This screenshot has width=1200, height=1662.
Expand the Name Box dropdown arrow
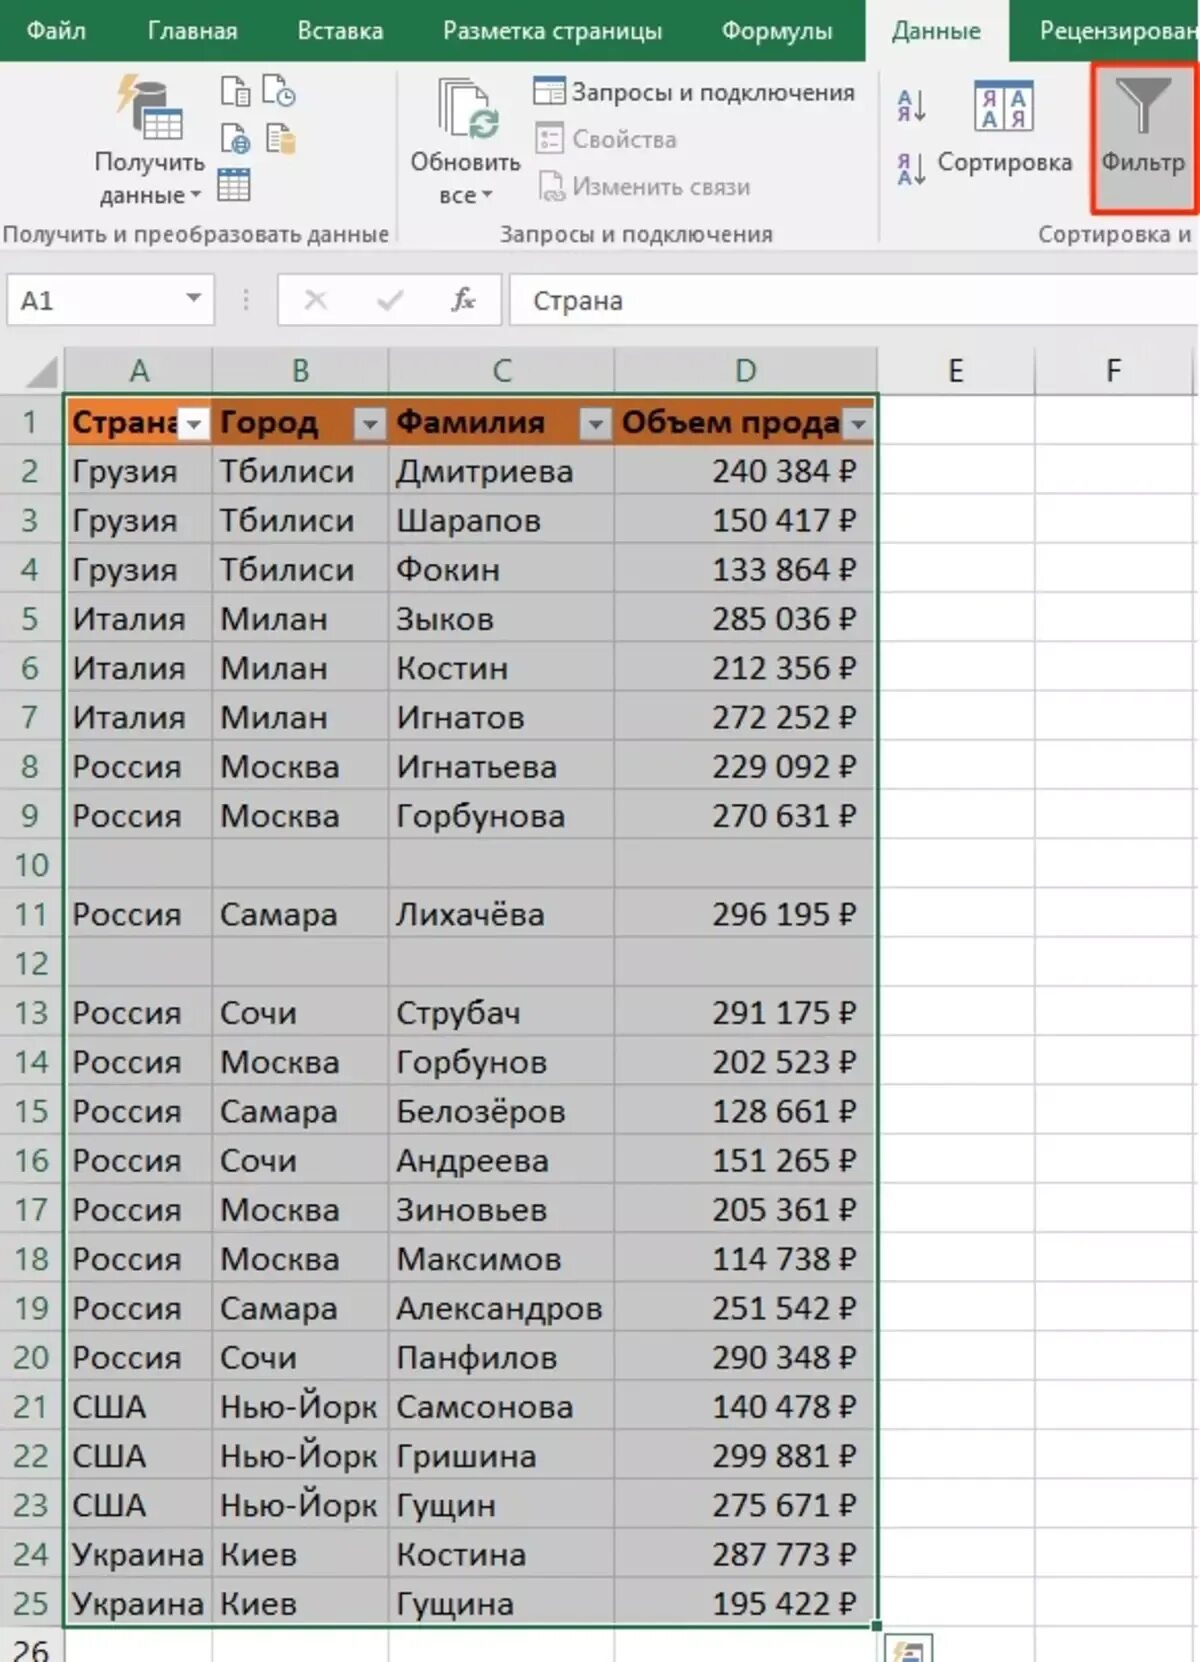click(x=193, y=298)
